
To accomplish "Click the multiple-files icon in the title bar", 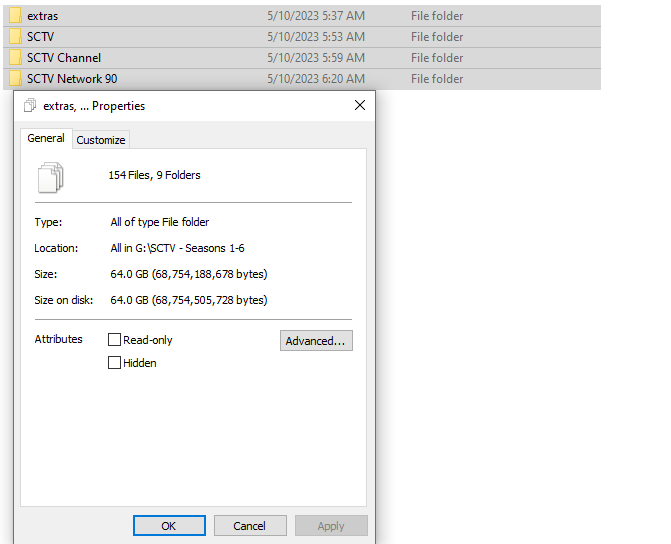I will [30, 105].
